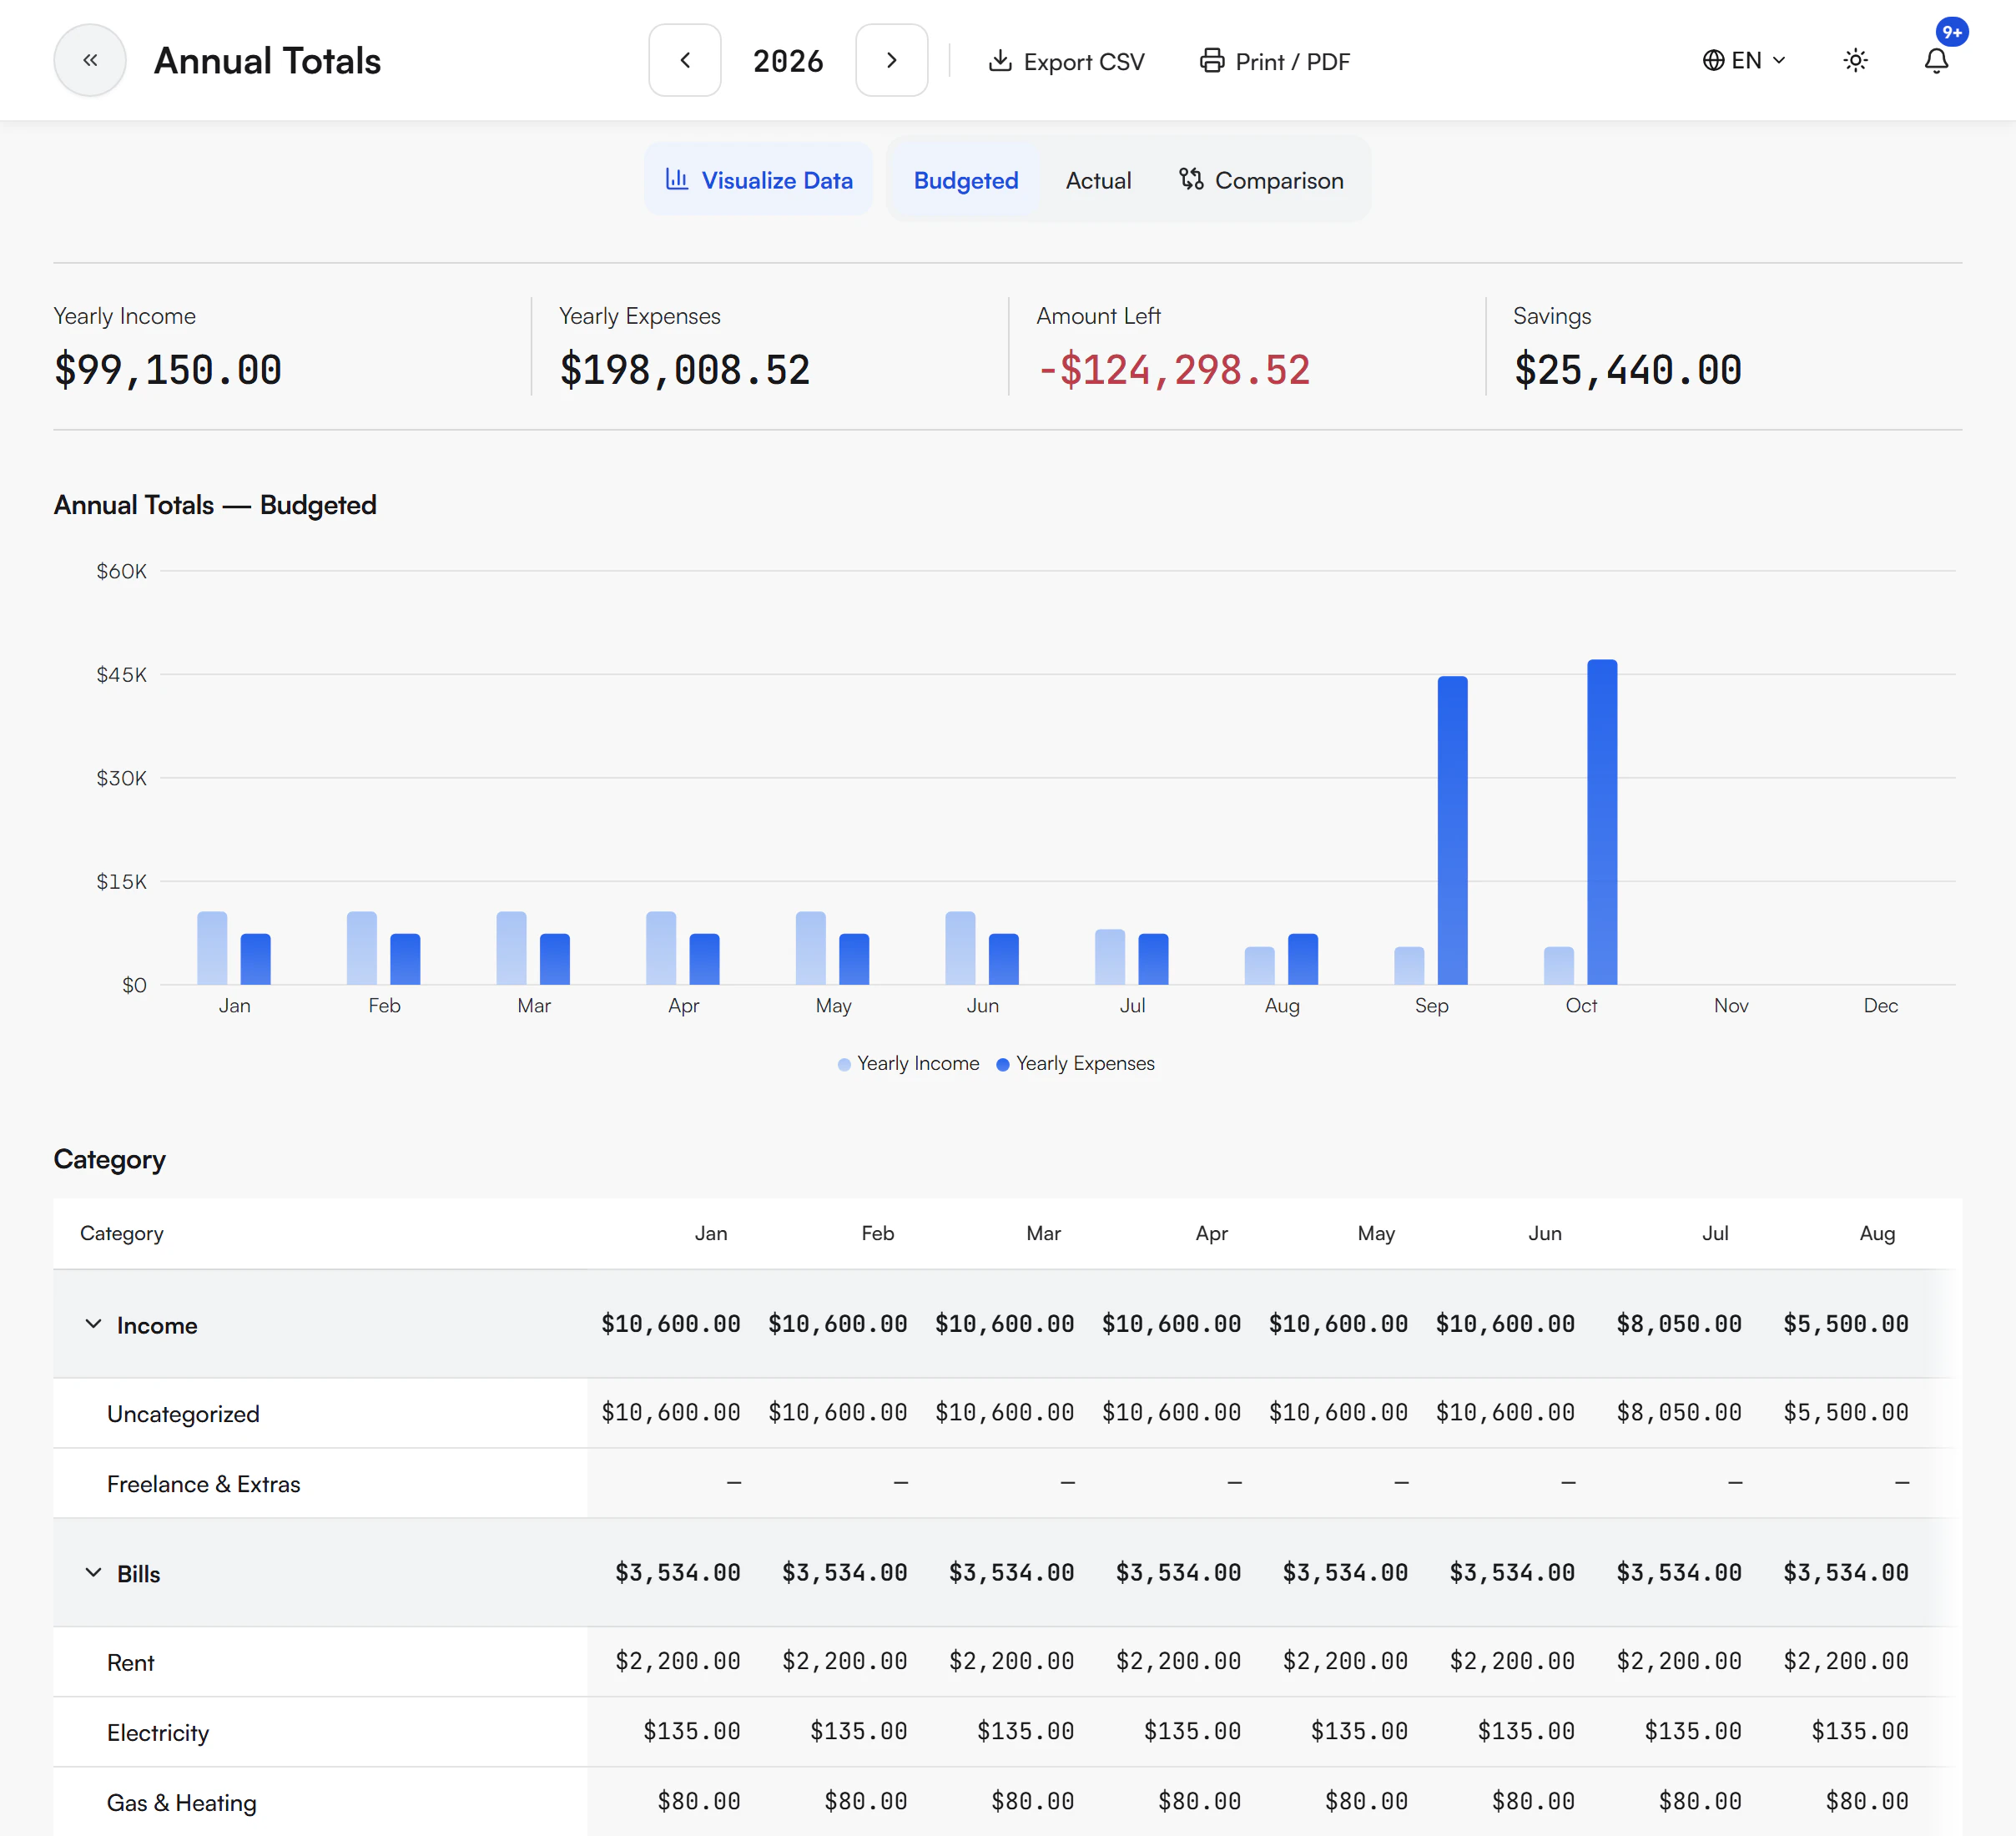The width and height of the screenshot is (2016, 1836).
Task: Click the Gas & Heating row label
Action: (181, 1802)
